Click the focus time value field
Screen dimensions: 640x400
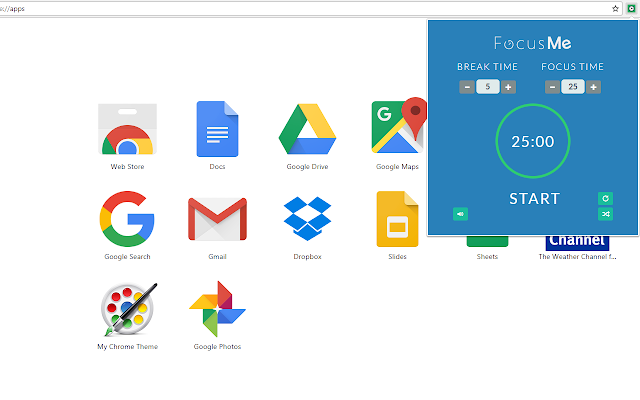click(x=573, y=87)
